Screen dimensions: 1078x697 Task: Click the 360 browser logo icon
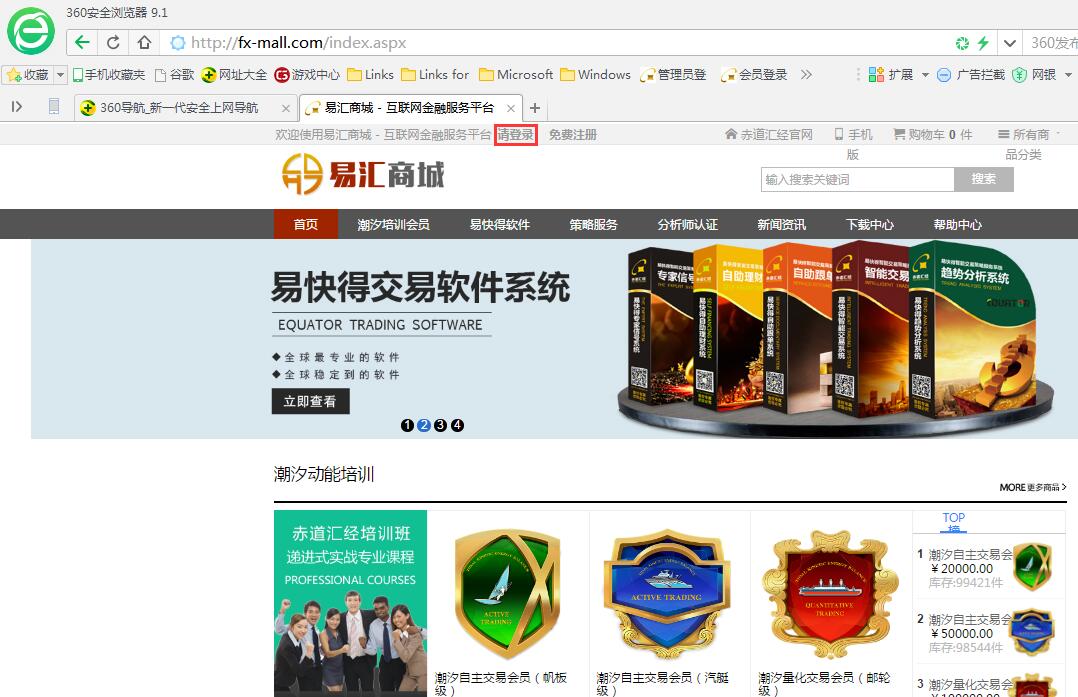[x=30, y=31]
